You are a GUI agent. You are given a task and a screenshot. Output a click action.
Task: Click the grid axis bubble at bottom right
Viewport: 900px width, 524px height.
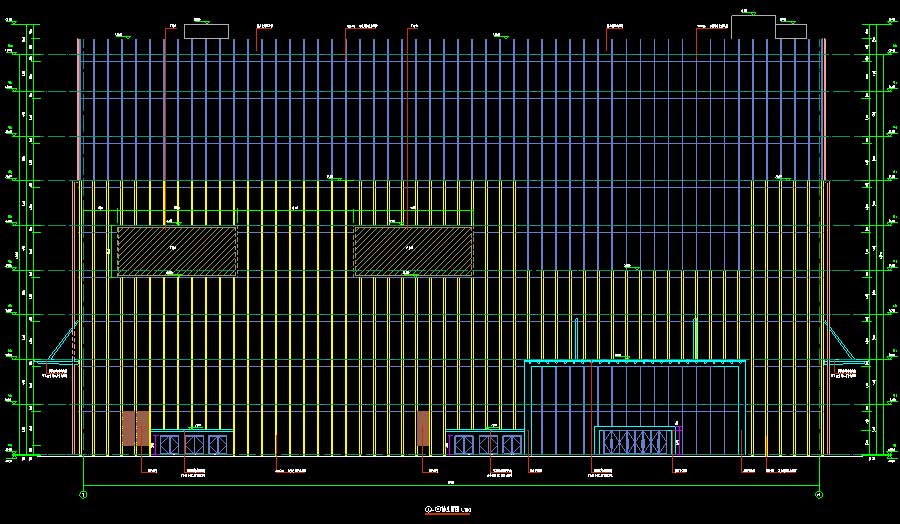coord(818,494)
